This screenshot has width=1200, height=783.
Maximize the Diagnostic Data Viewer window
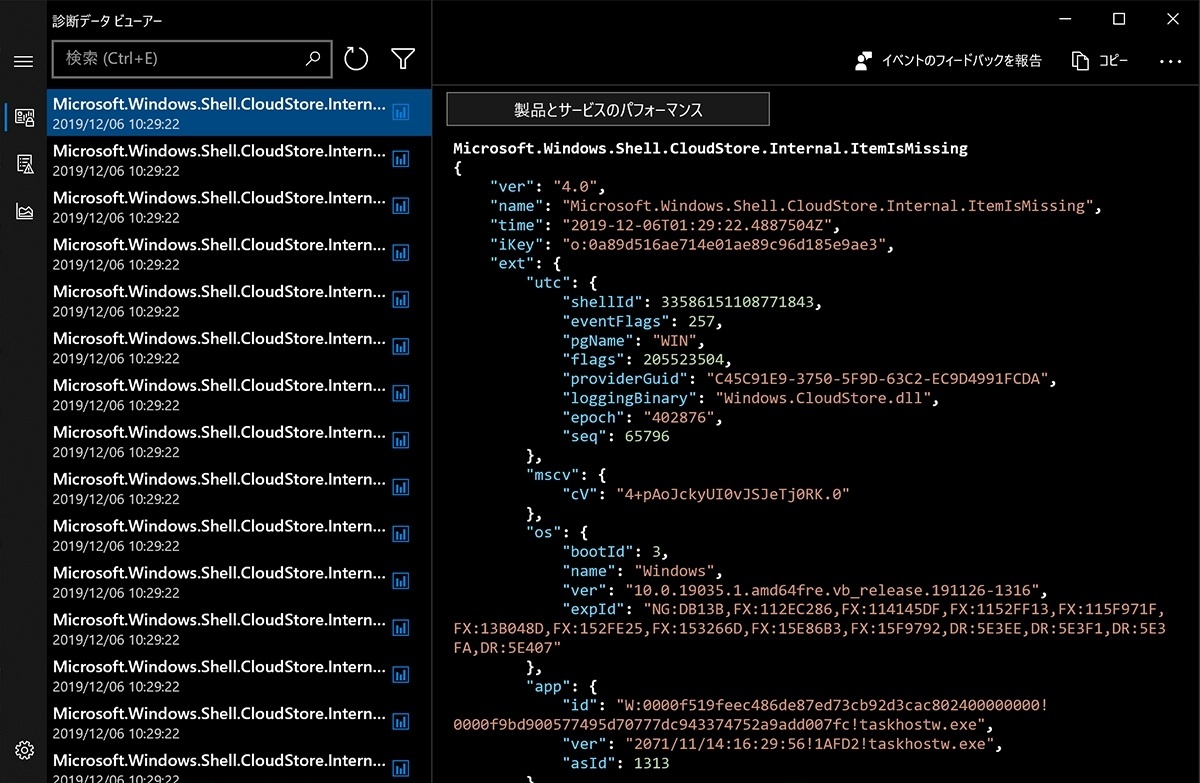[1119, 19]
